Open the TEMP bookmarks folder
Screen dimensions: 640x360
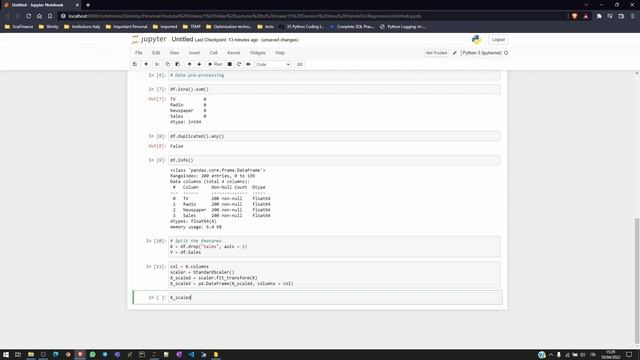pos(192,27)
